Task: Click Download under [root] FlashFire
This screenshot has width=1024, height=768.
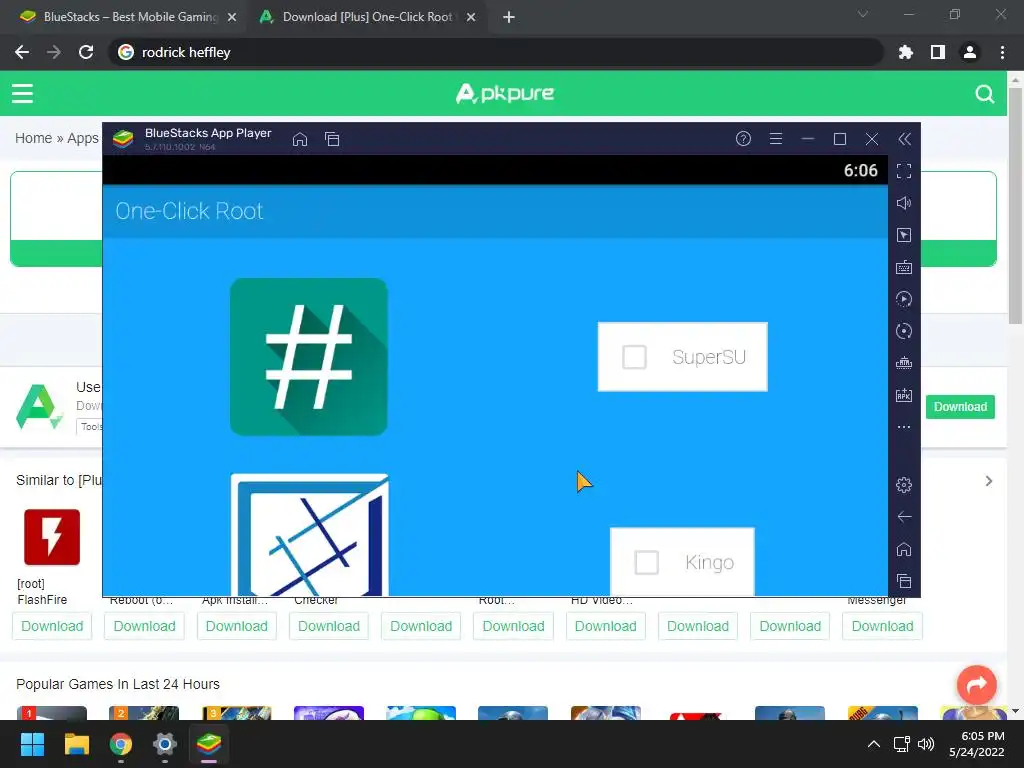Action: pyautogui.click(x=52, y=626)
